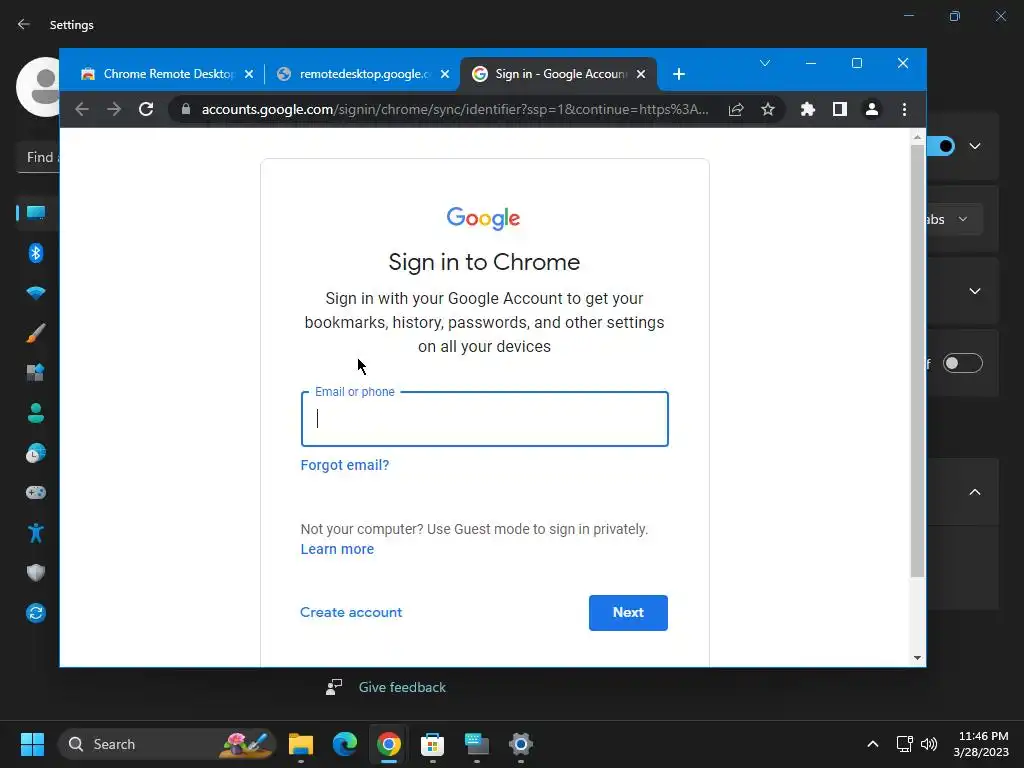Reload the Google sign-in page
The image size is (1024, 768).
146,109
